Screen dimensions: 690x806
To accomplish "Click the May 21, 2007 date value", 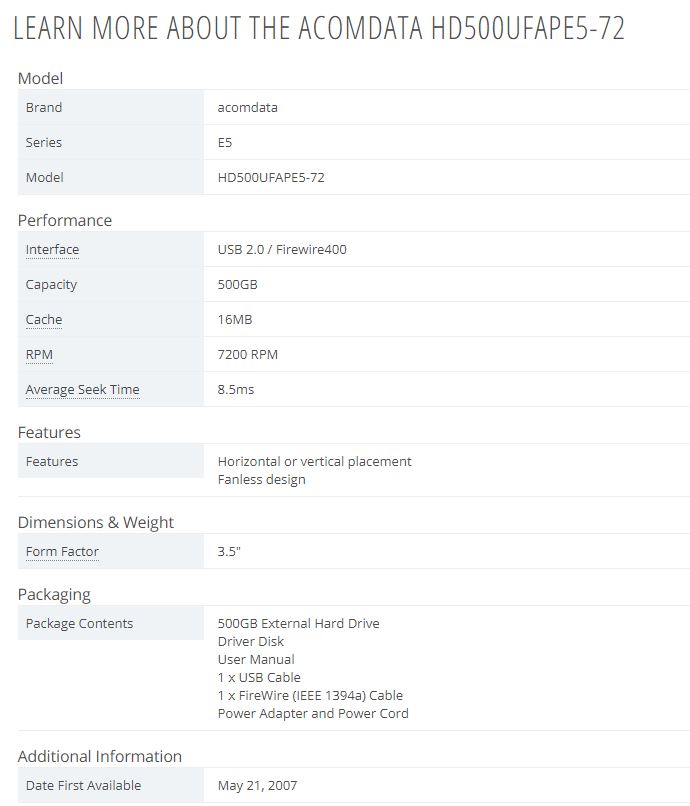I will pos(257,786).
